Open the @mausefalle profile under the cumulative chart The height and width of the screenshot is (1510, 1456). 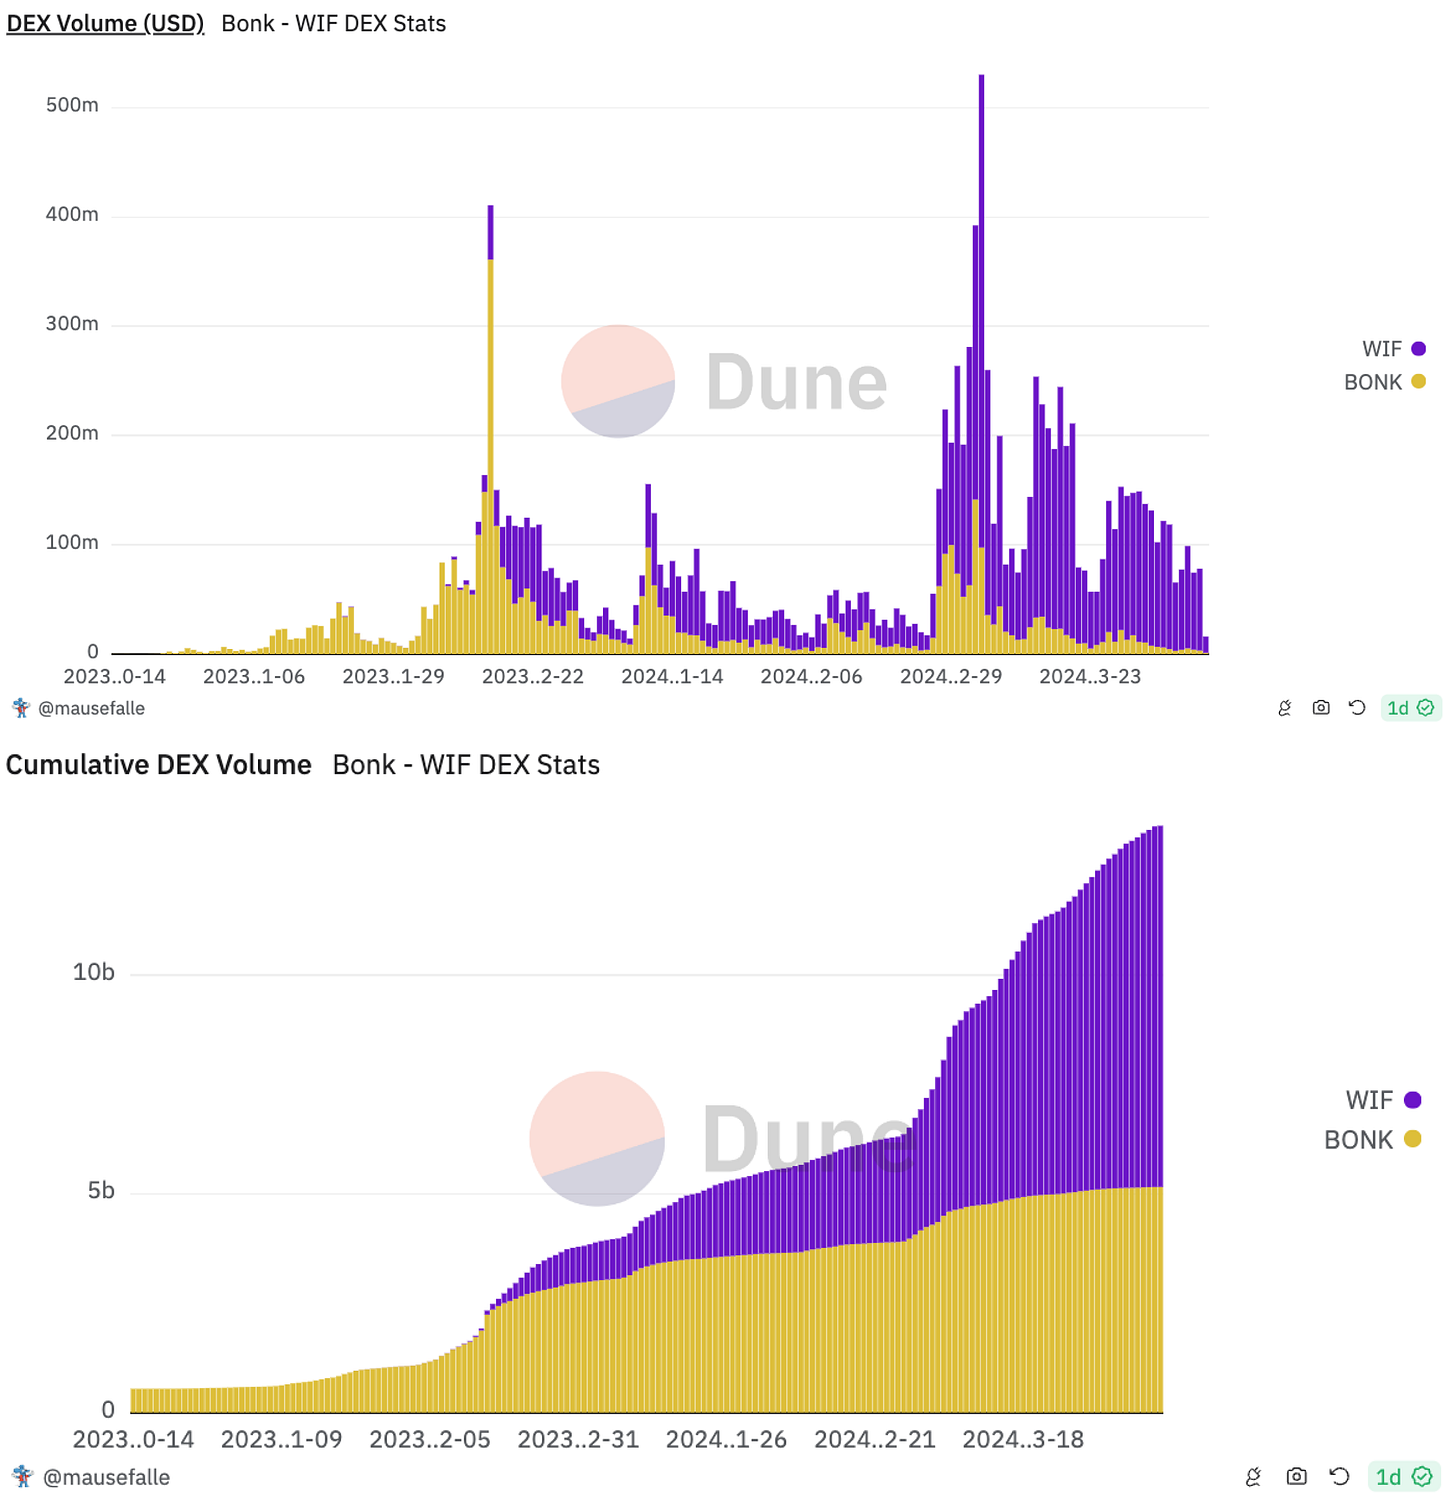pos(106,1477)
